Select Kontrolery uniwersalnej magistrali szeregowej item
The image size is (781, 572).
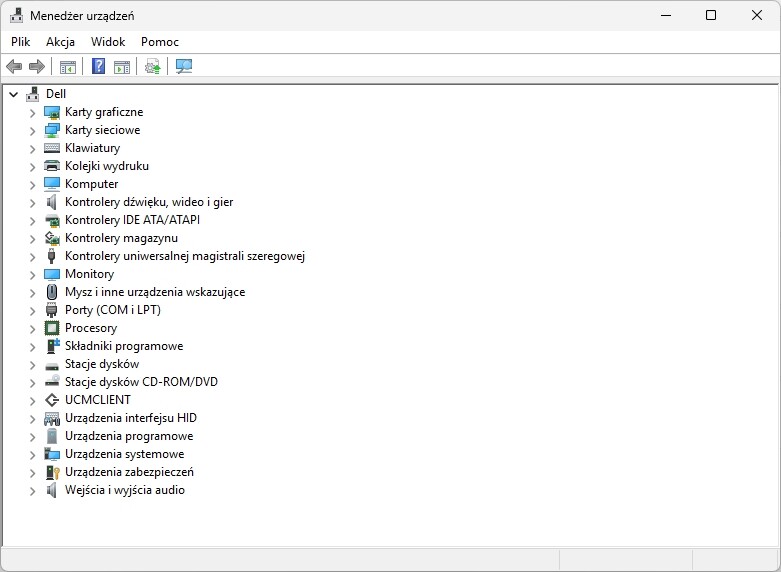coord(184,256)
